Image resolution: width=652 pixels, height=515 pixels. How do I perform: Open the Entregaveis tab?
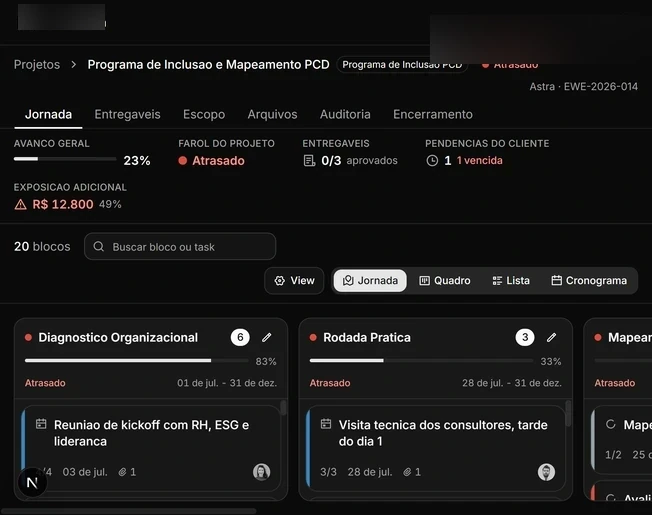tap(127, 114)
